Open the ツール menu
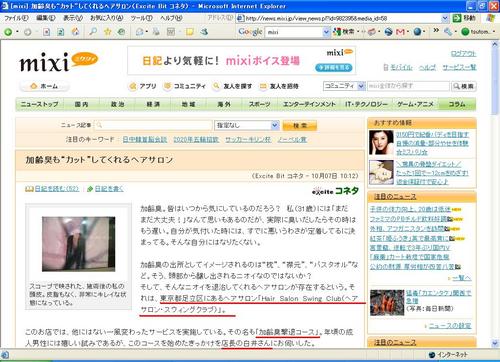The height and width of the screenshot is (362, 500). pos(142,18)
